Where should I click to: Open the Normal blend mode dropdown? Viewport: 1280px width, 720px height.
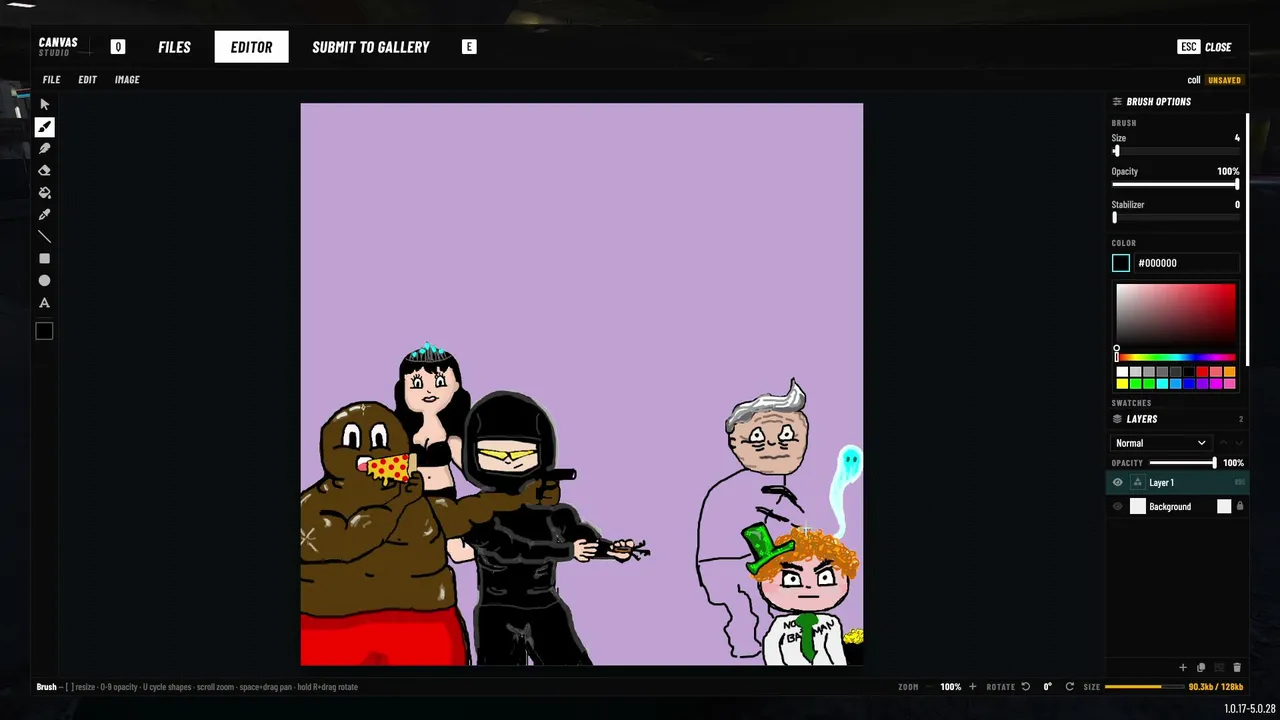click(1161, 443)
